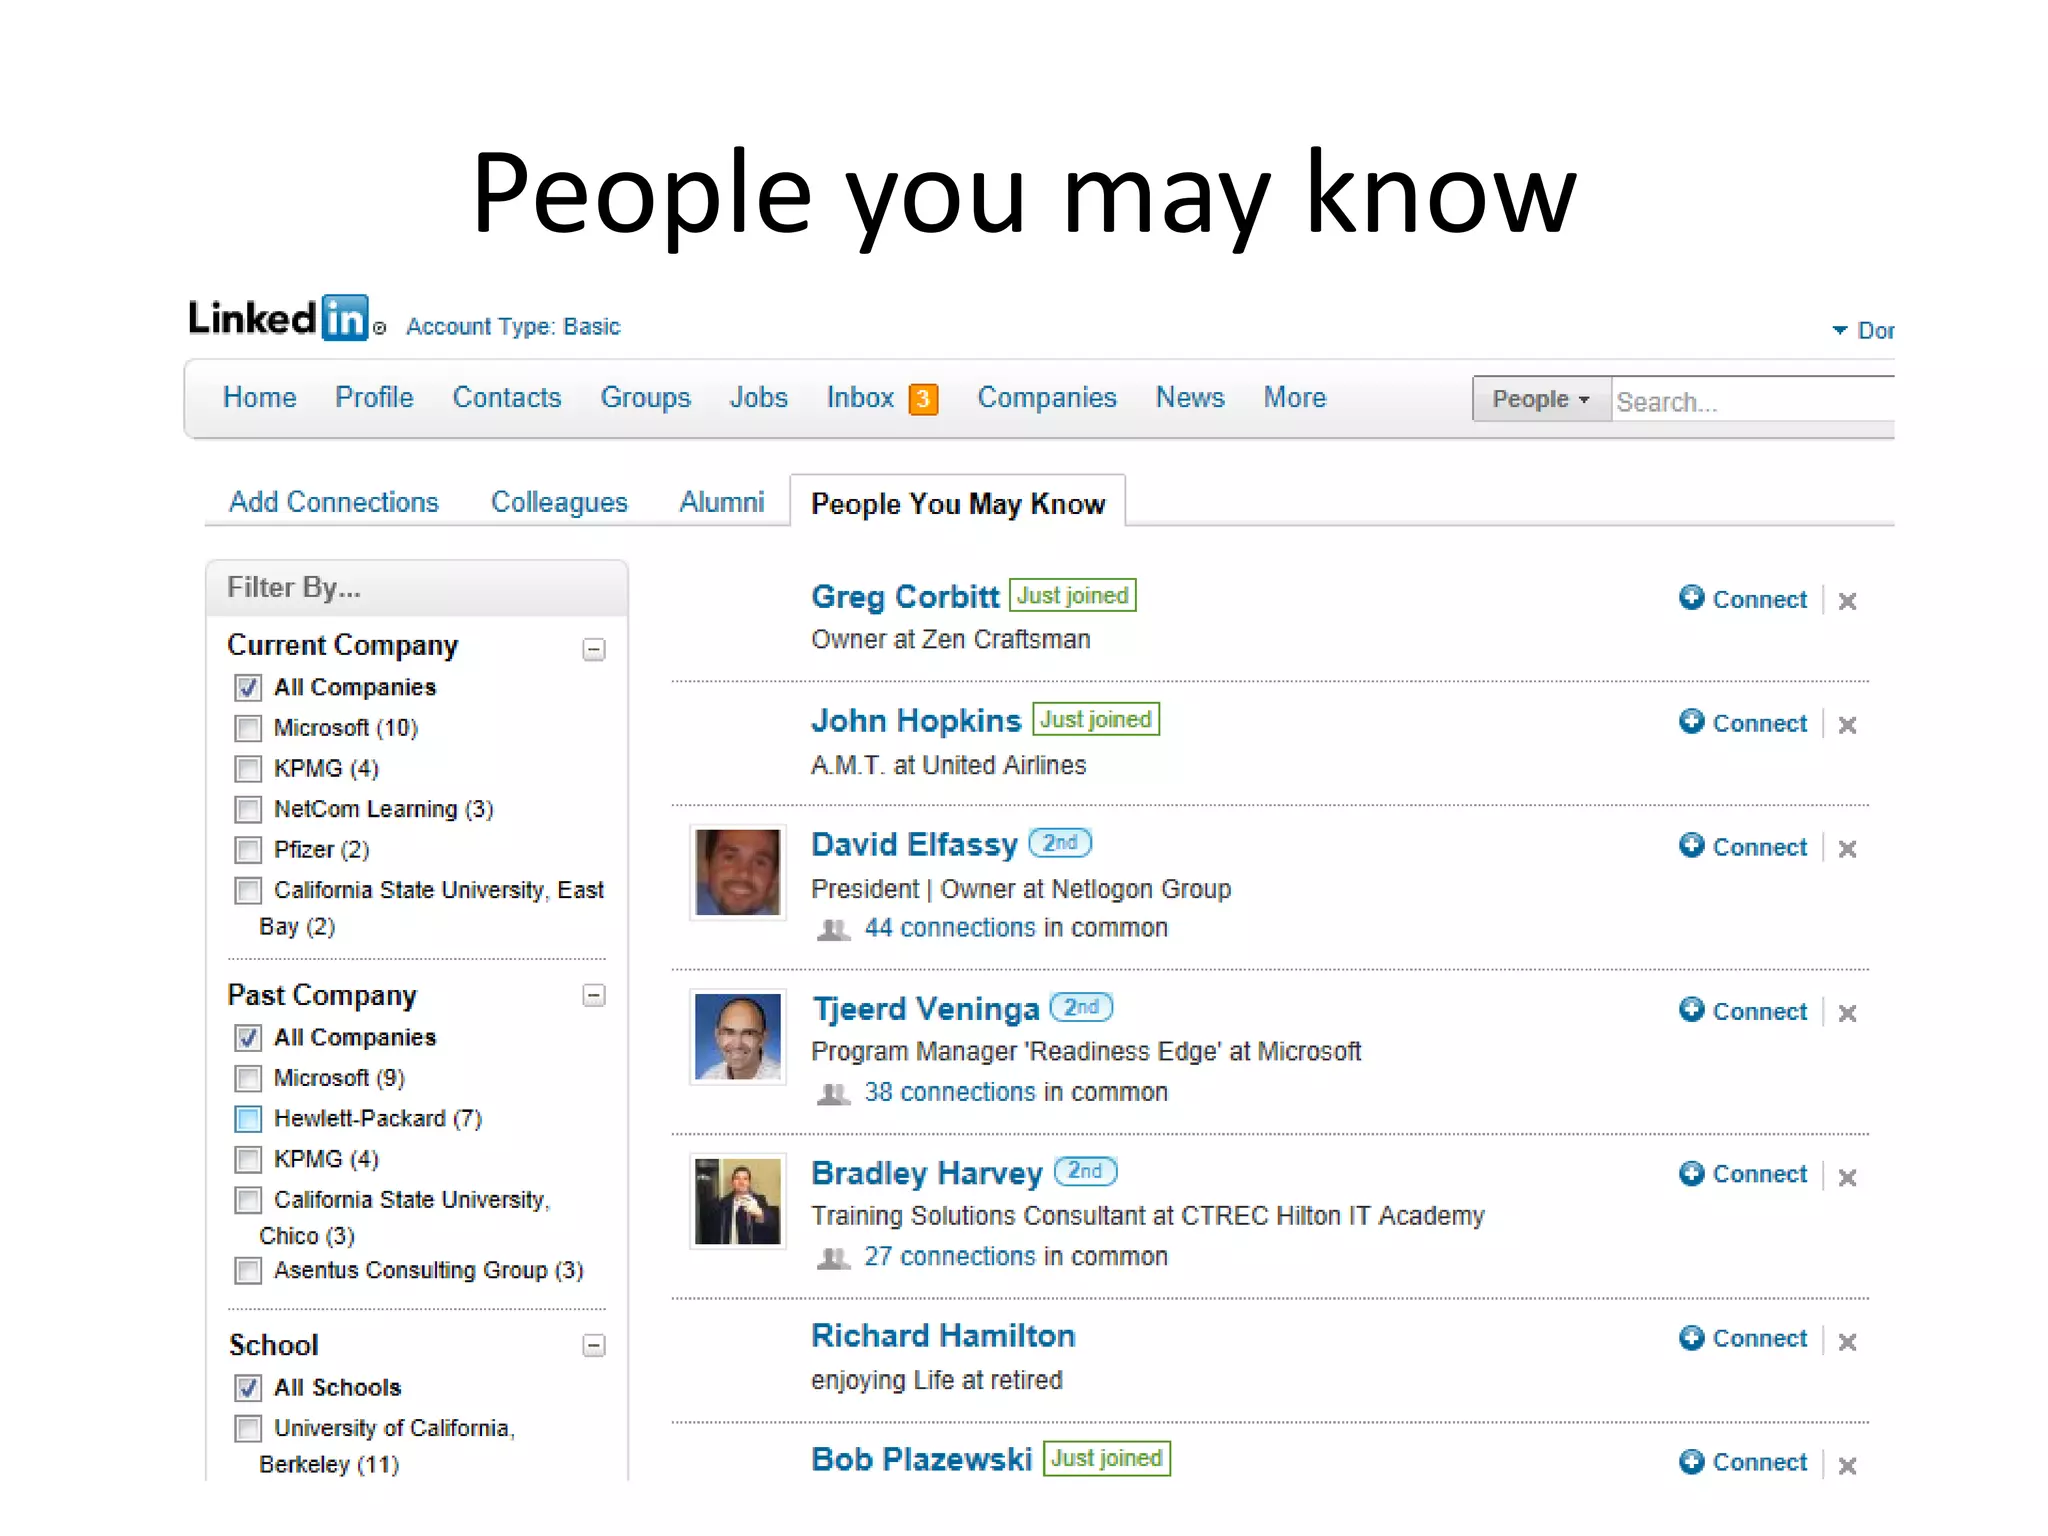Collapse the Past Company filter section
This screenshot has width=2048, height=1536.
point(594,995)
